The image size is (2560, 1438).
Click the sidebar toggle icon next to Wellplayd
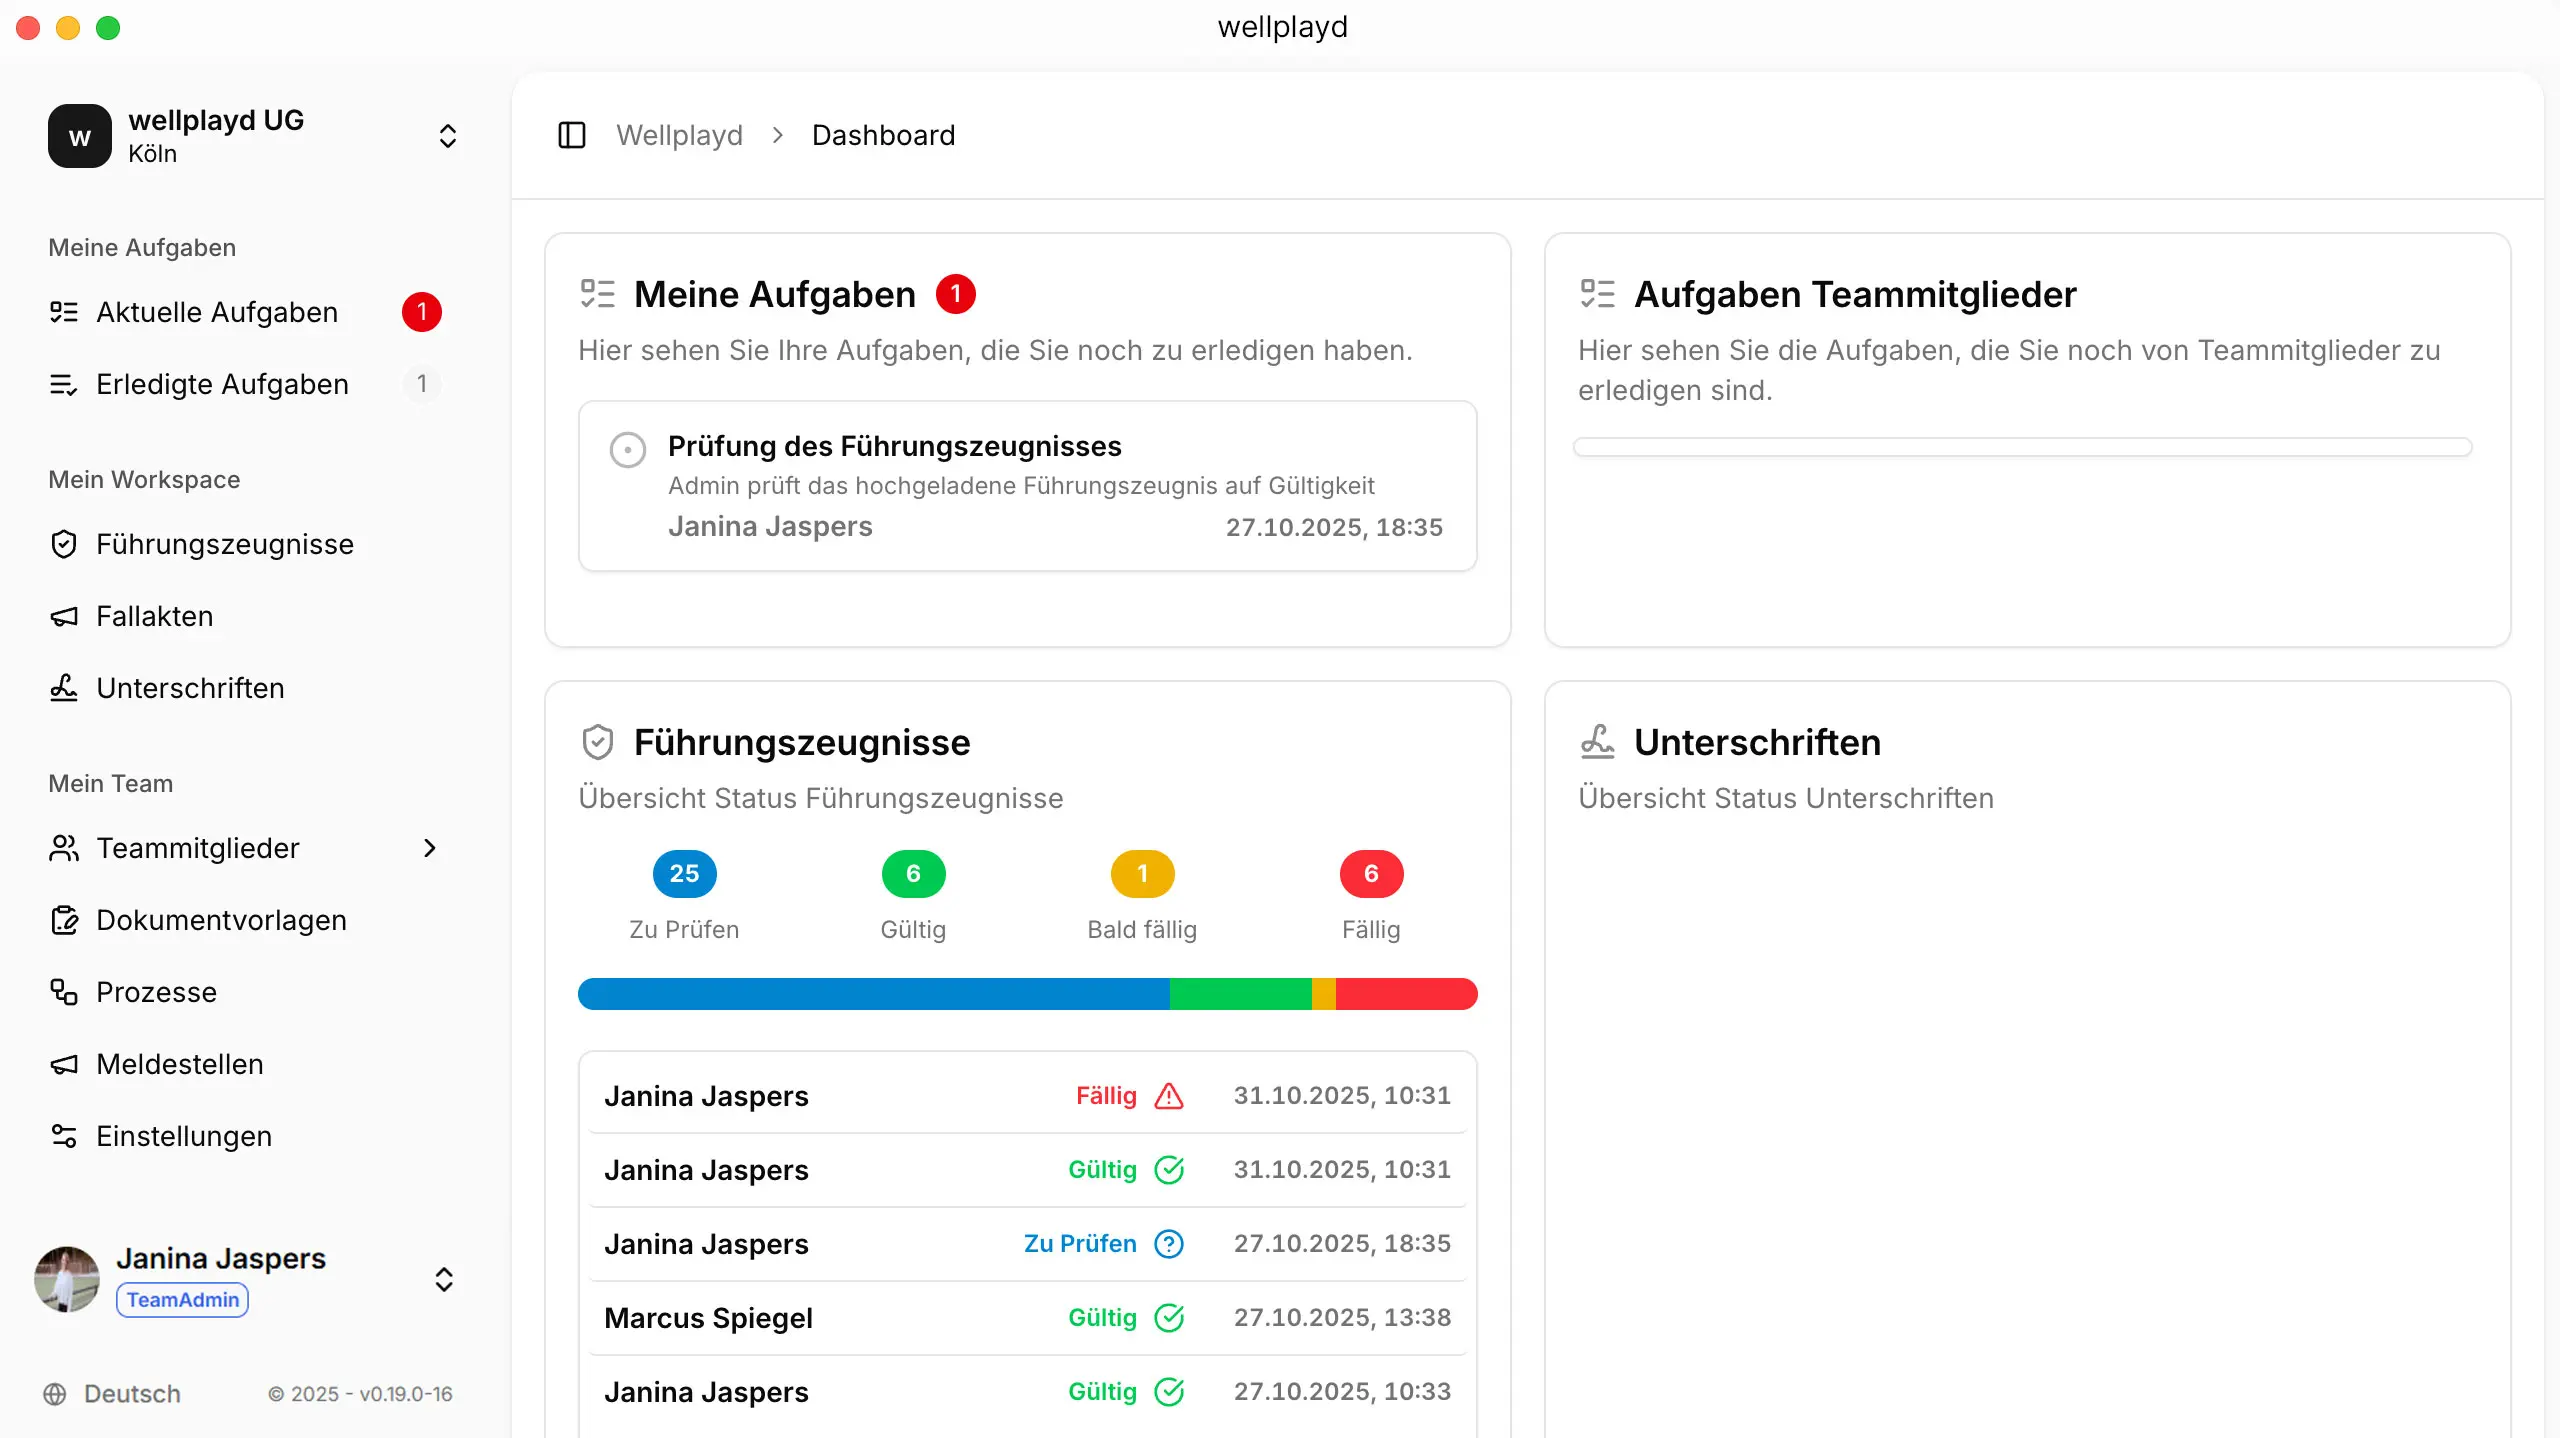coord(572,135)
